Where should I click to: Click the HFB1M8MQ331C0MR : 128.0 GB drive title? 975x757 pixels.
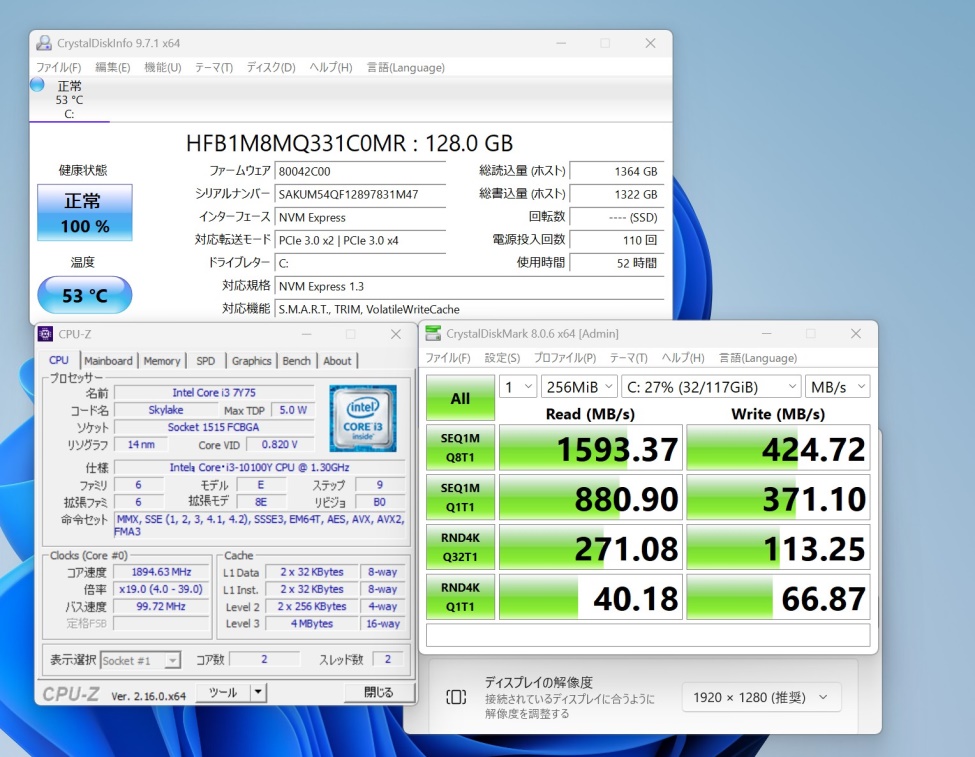(349, 143)
